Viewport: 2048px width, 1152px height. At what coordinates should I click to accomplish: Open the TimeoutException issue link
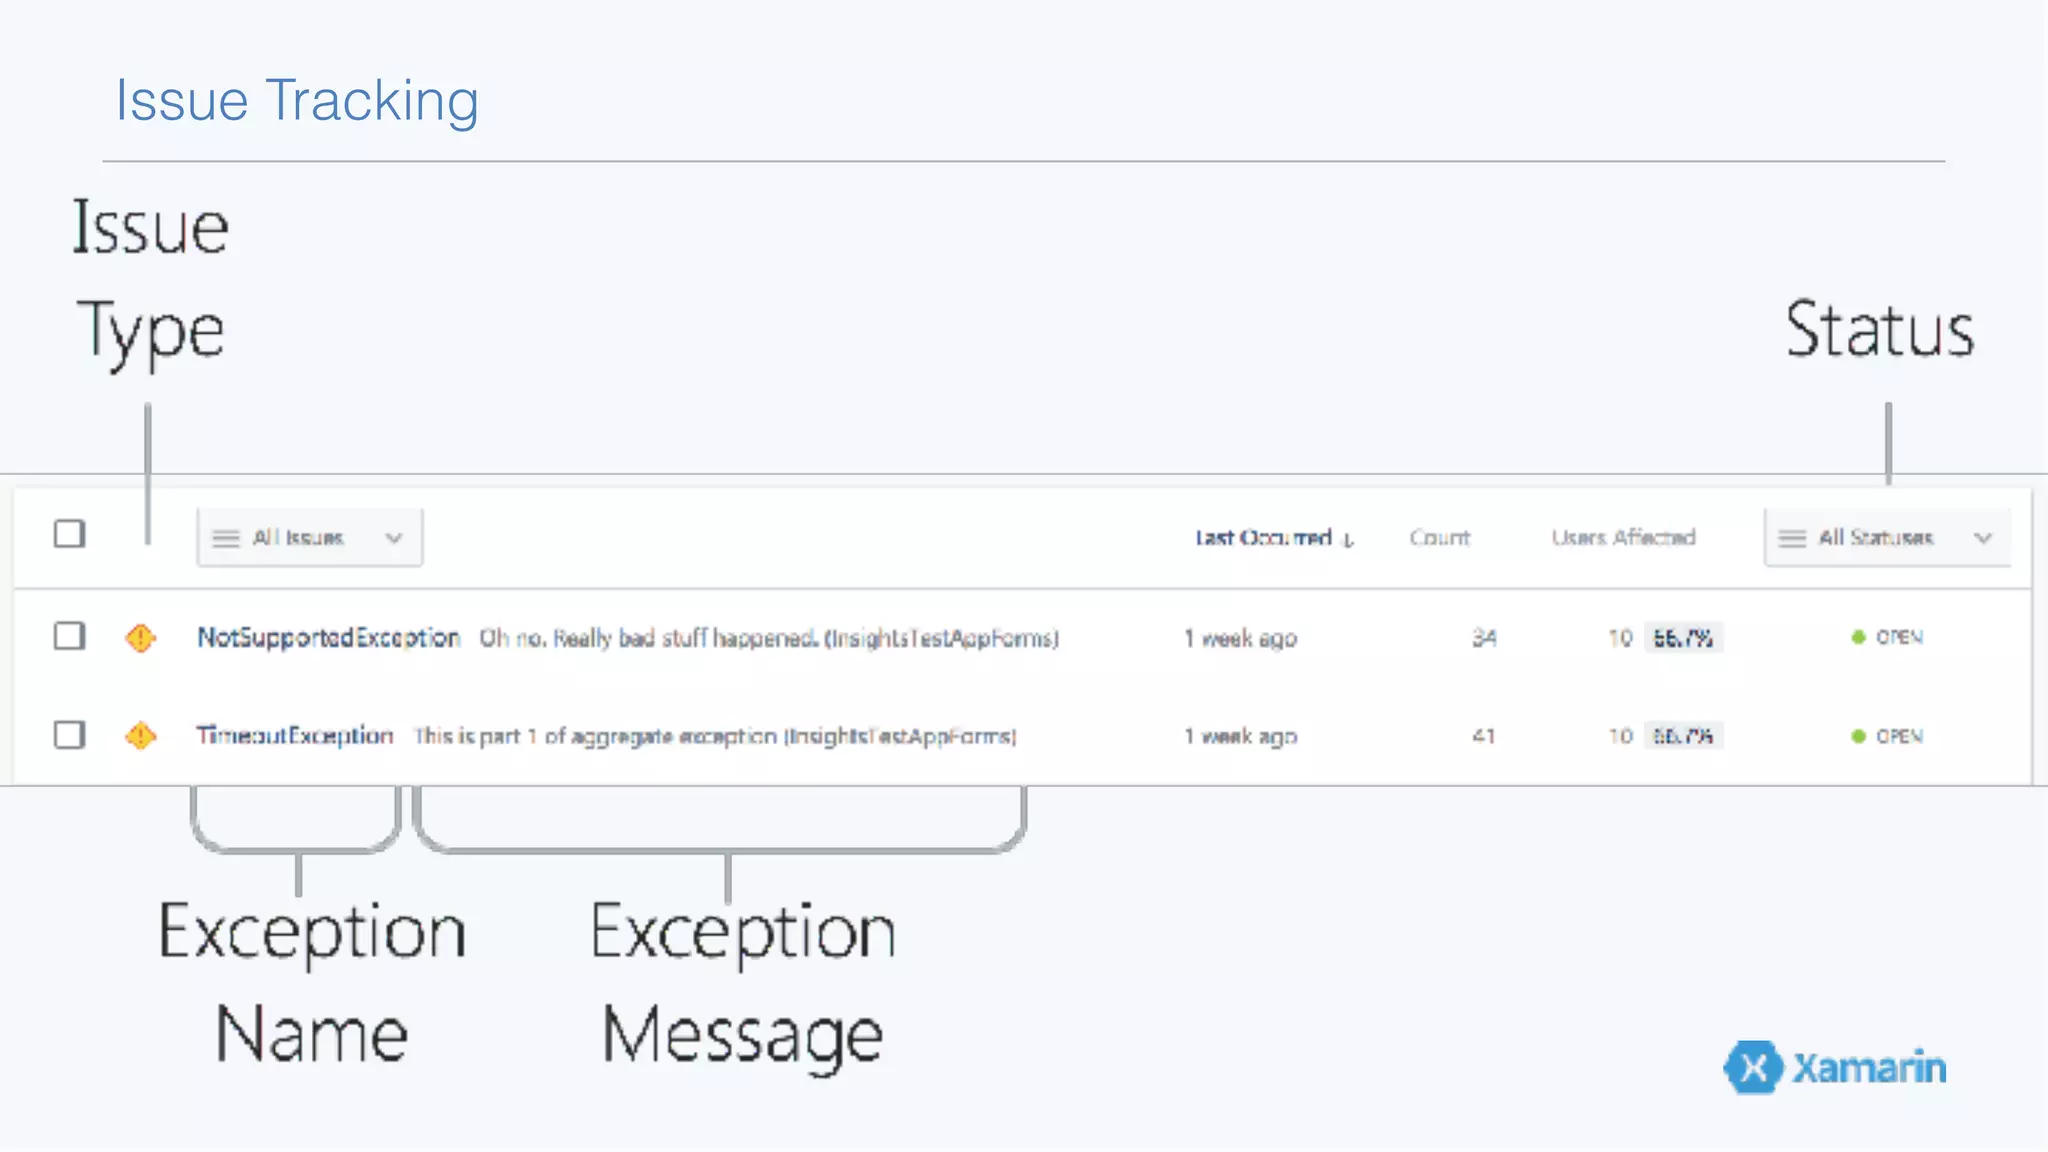pyautogui.click(x=295, y=736)
